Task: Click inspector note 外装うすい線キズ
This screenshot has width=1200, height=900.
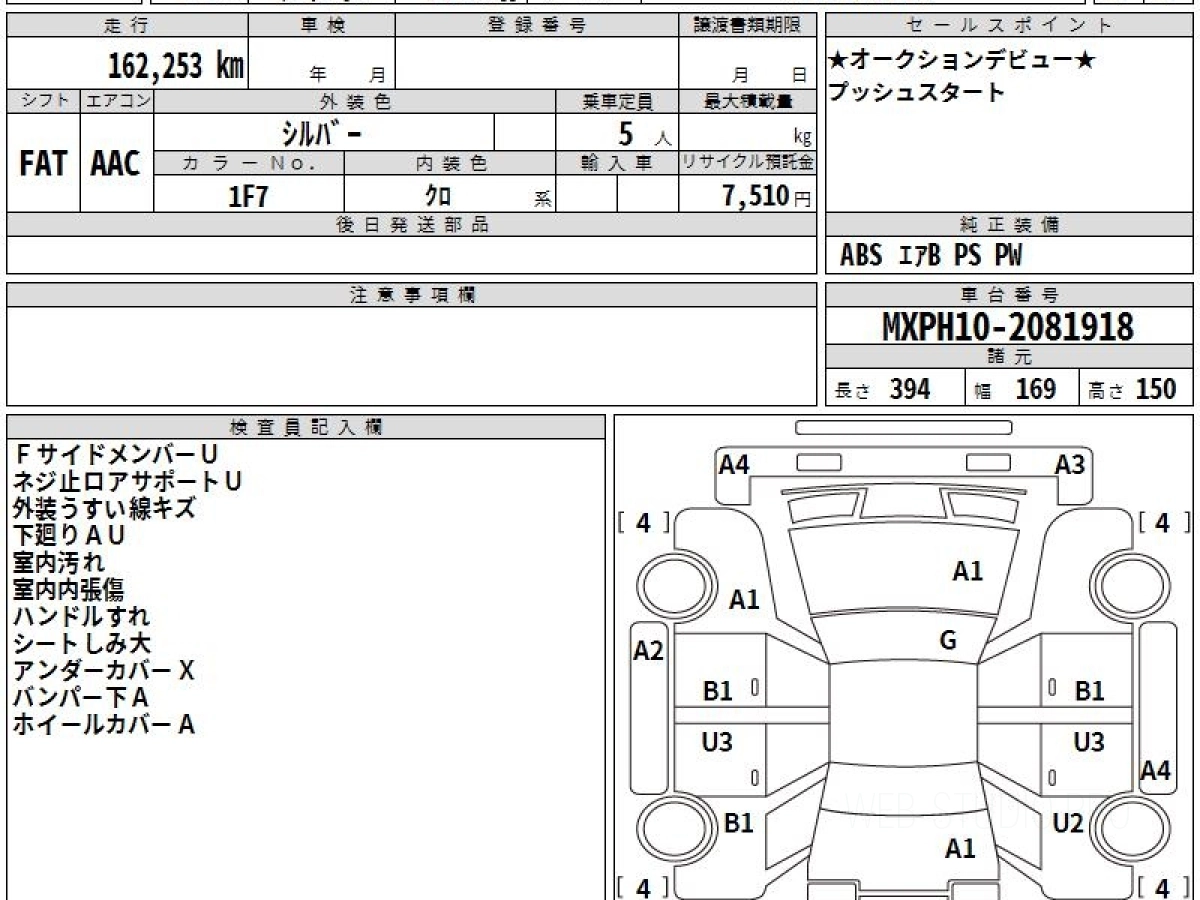Action: click(104, 508)
